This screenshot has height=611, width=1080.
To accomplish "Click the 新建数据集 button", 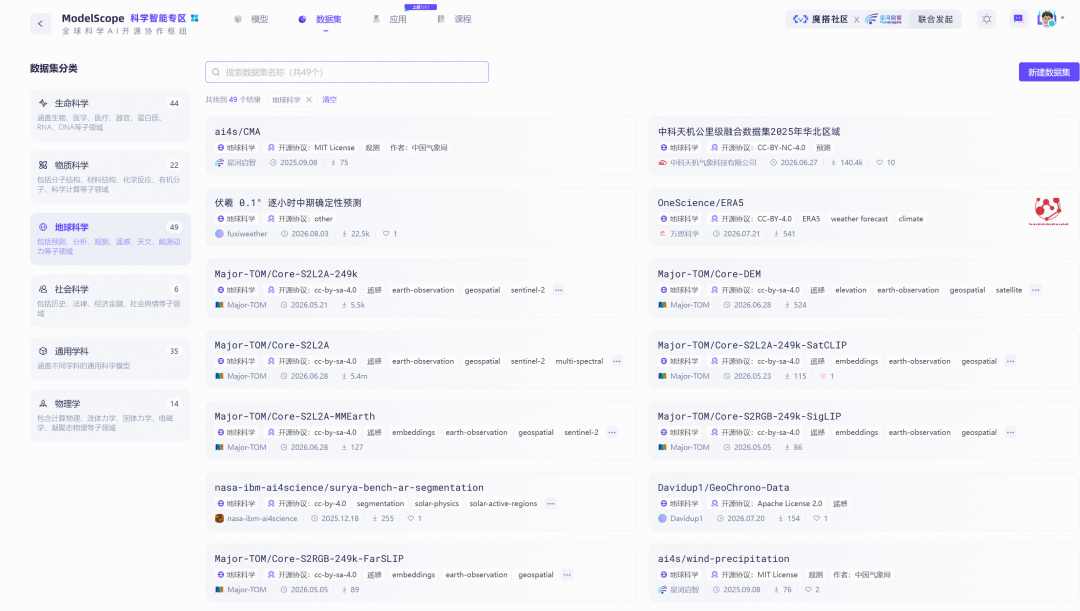I will pos(1048,72).
